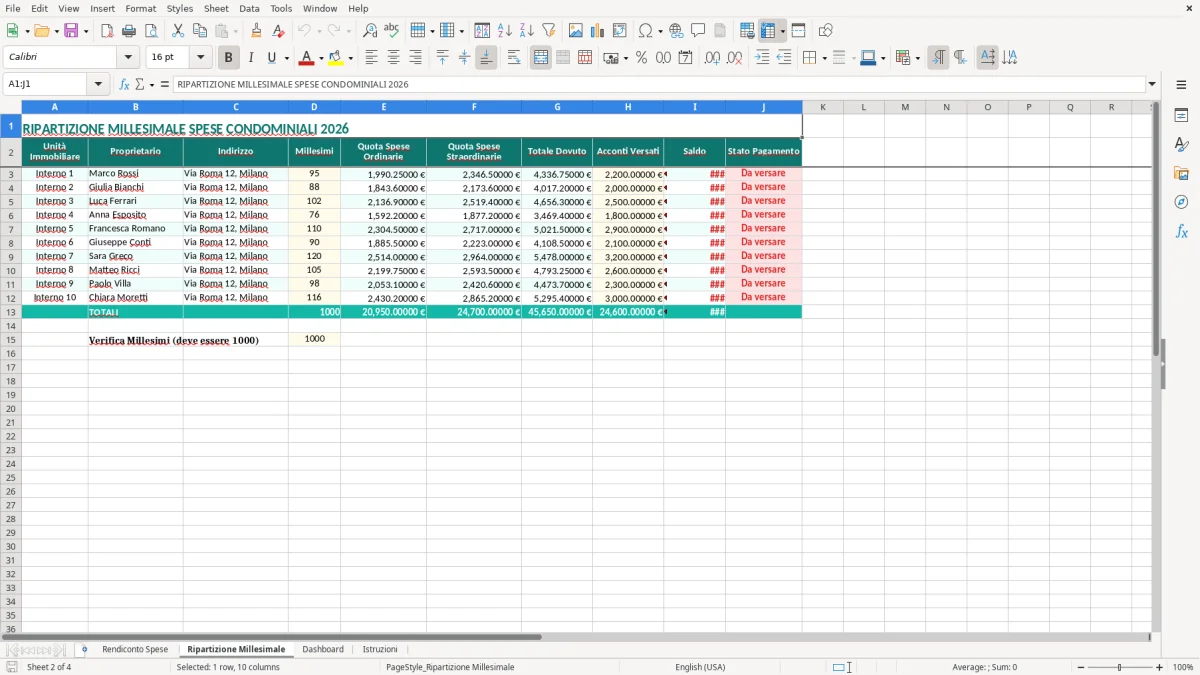
Task: Toggle Align Right
Action: coord(415,57)
